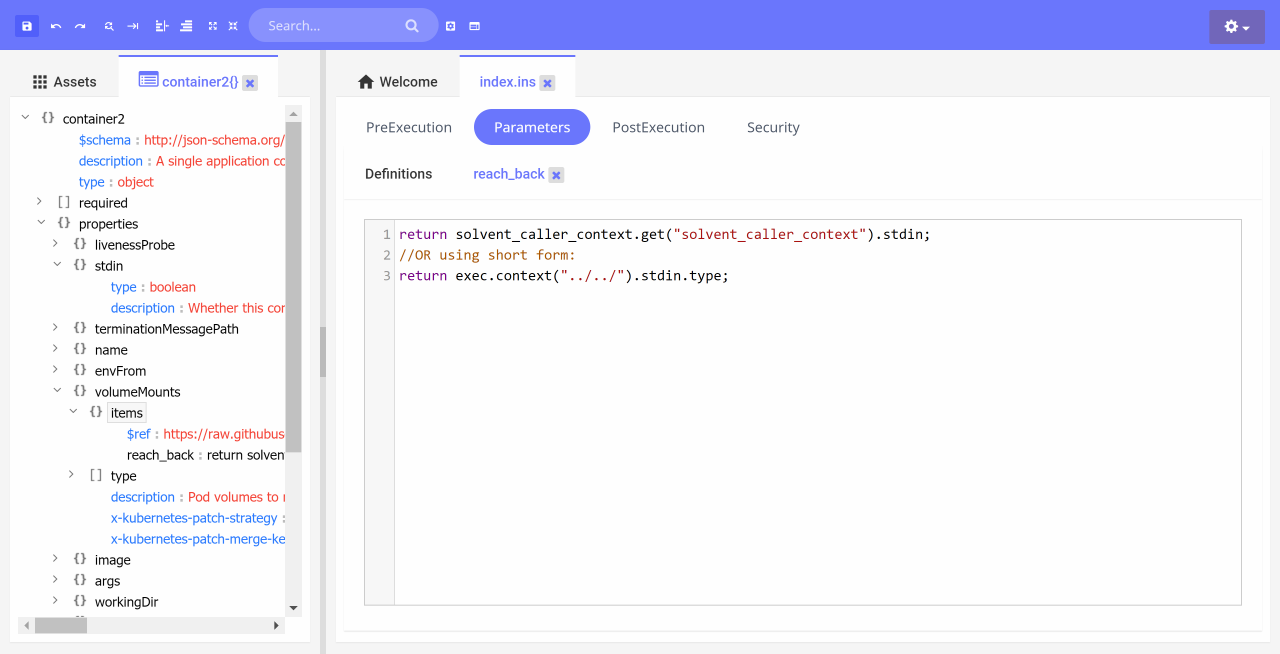Image resolution: width=1280 pixels, height=654 pixels.
Task: Open the PostExecution tab
Action: 658,128
